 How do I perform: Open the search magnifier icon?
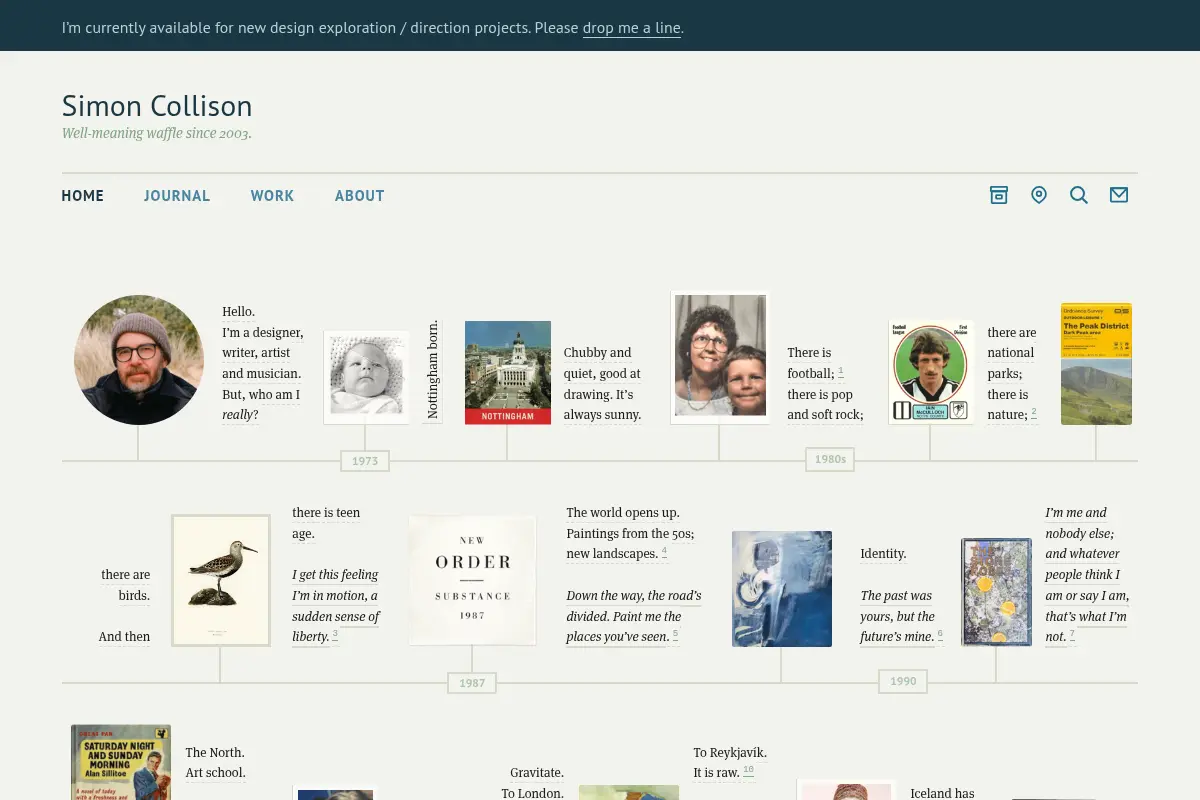(1079, 195)
